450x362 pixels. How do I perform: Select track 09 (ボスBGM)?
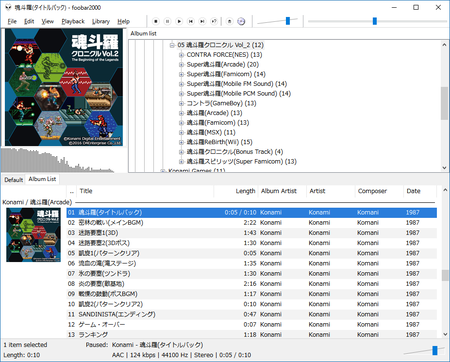pyautogui.click(x=252, y=294)
